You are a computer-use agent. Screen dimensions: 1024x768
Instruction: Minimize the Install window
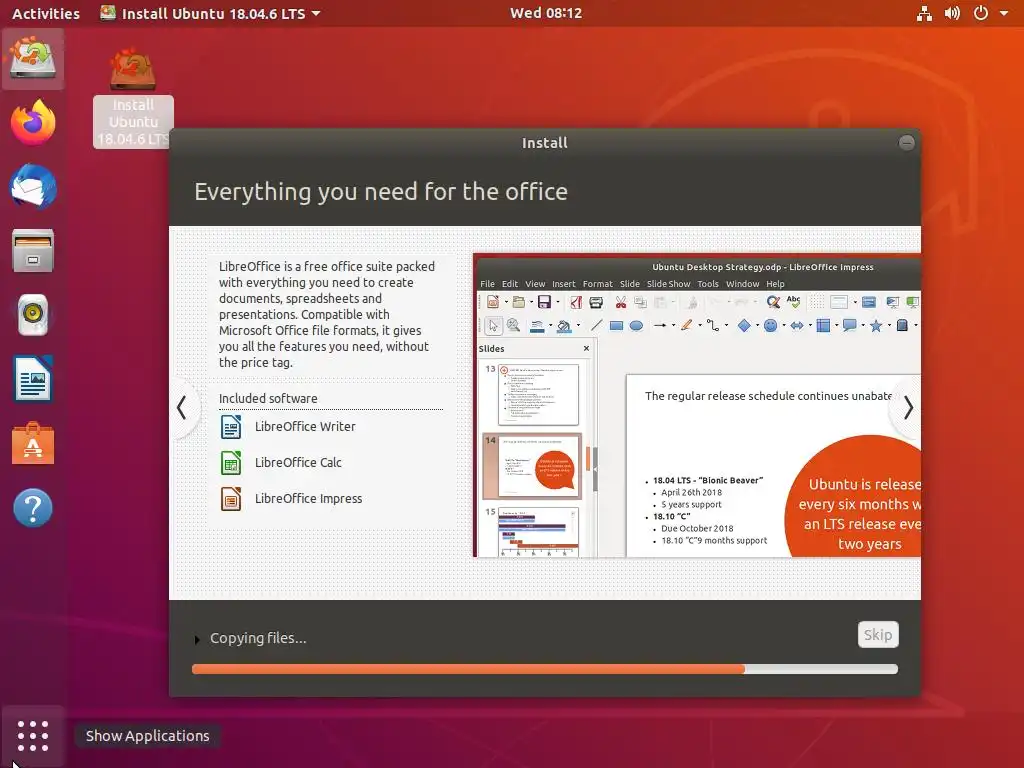(906, 143)
